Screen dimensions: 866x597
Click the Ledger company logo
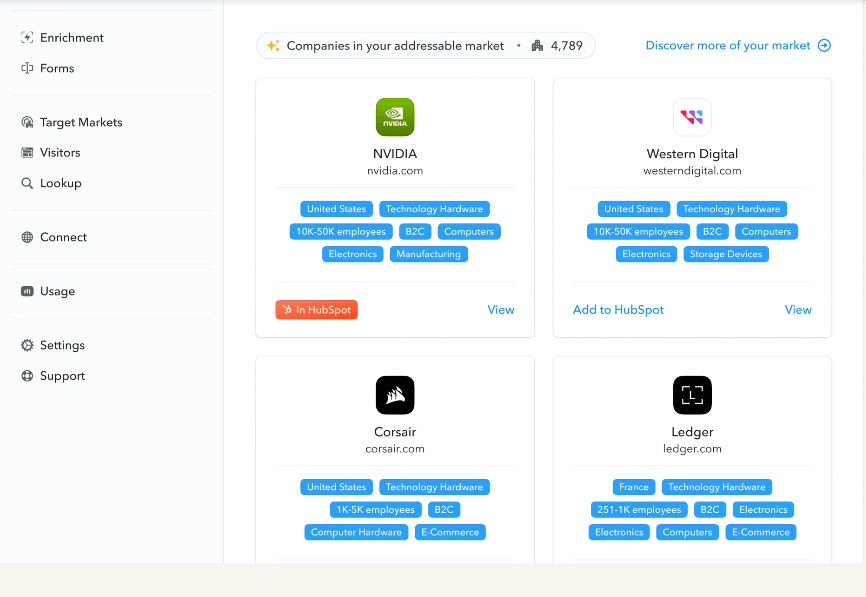click(692, 395)
